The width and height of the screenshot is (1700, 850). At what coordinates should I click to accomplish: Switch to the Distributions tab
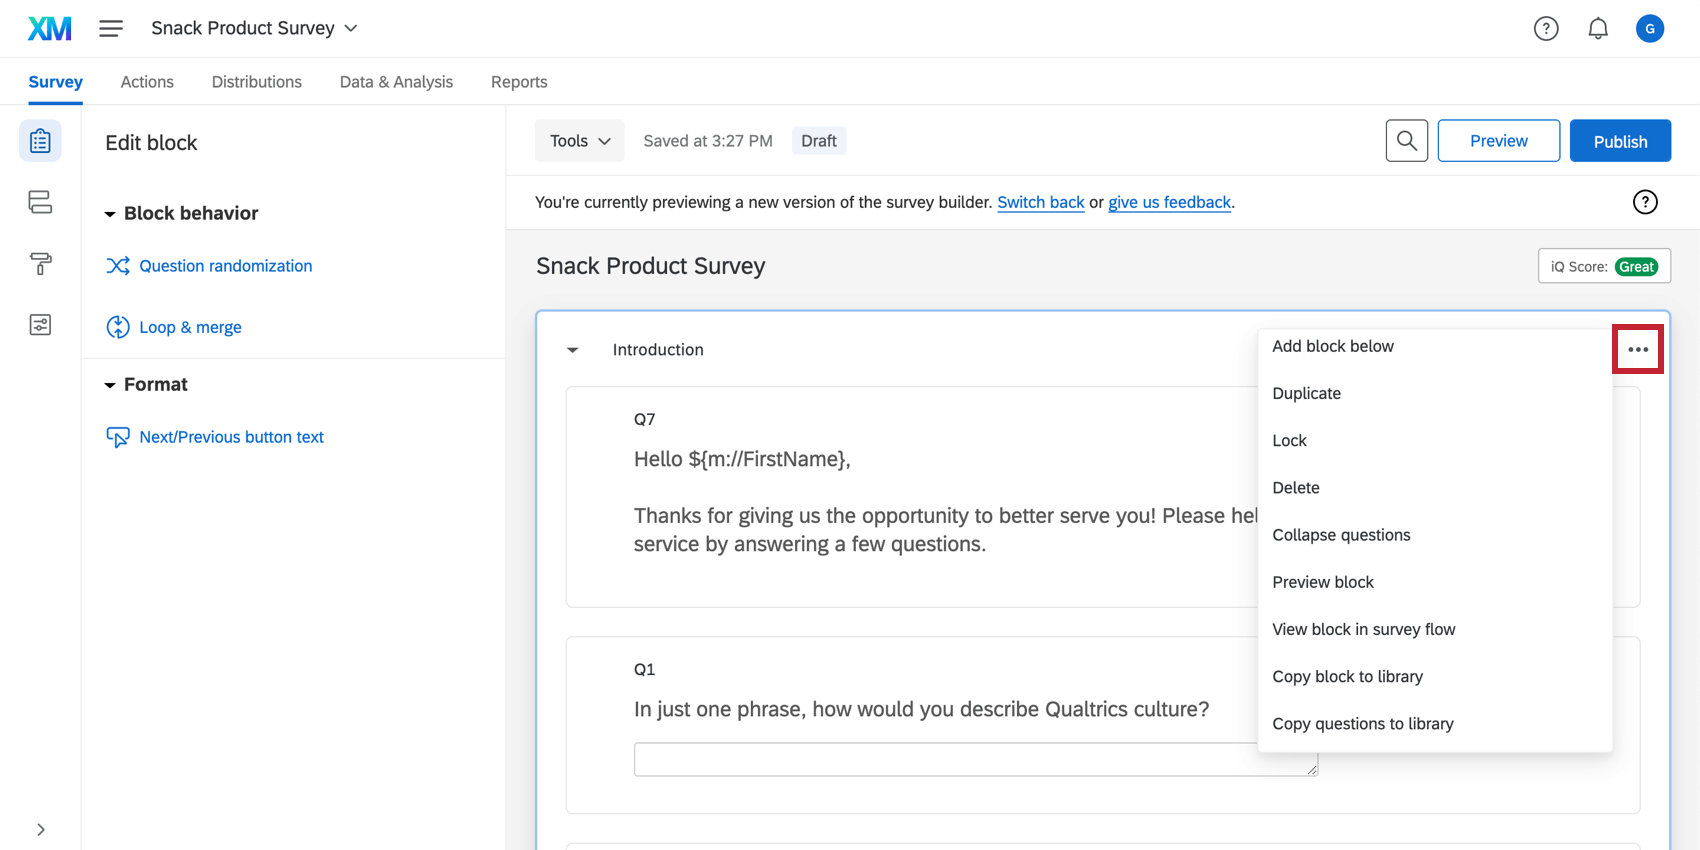pyautogui.click(x=256, y=82)
